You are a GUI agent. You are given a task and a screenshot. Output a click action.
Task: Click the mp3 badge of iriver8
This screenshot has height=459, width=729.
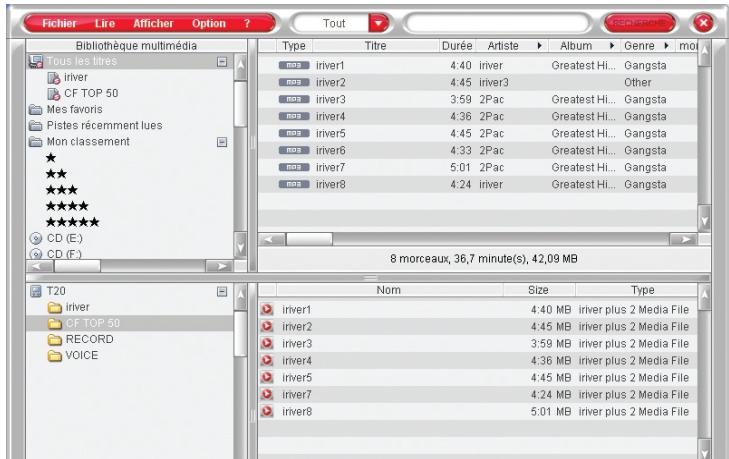tap(294, 184)
